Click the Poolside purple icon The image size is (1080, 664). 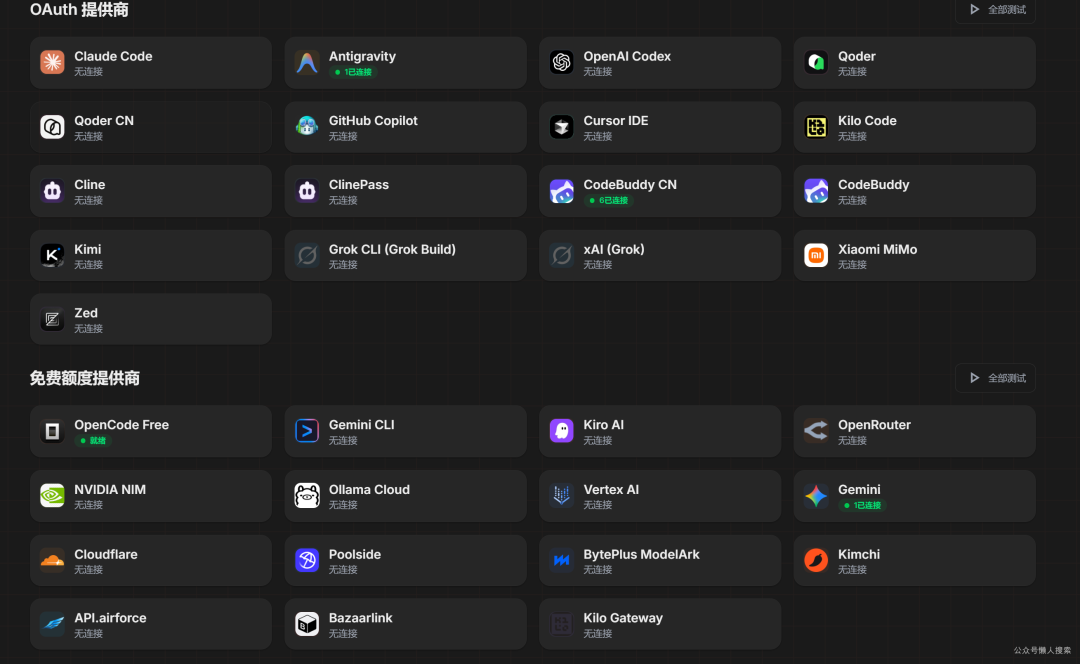[307, 561]
